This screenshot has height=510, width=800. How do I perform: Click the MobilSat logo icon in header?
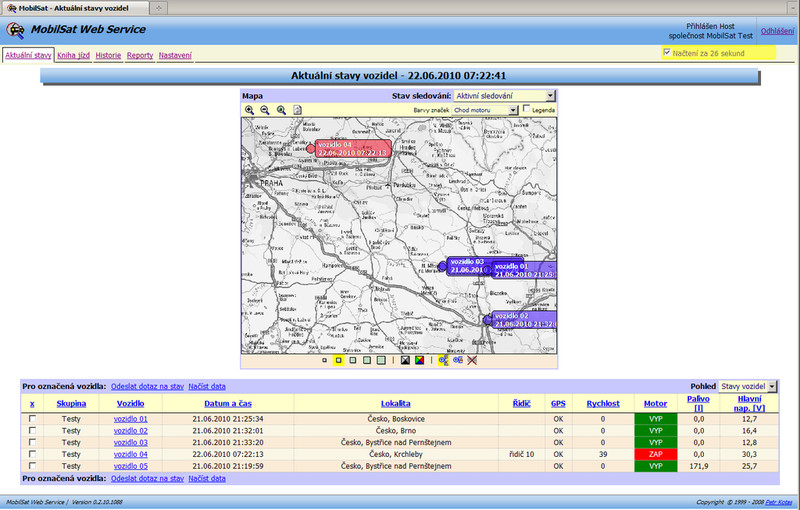tap(15, 31)
